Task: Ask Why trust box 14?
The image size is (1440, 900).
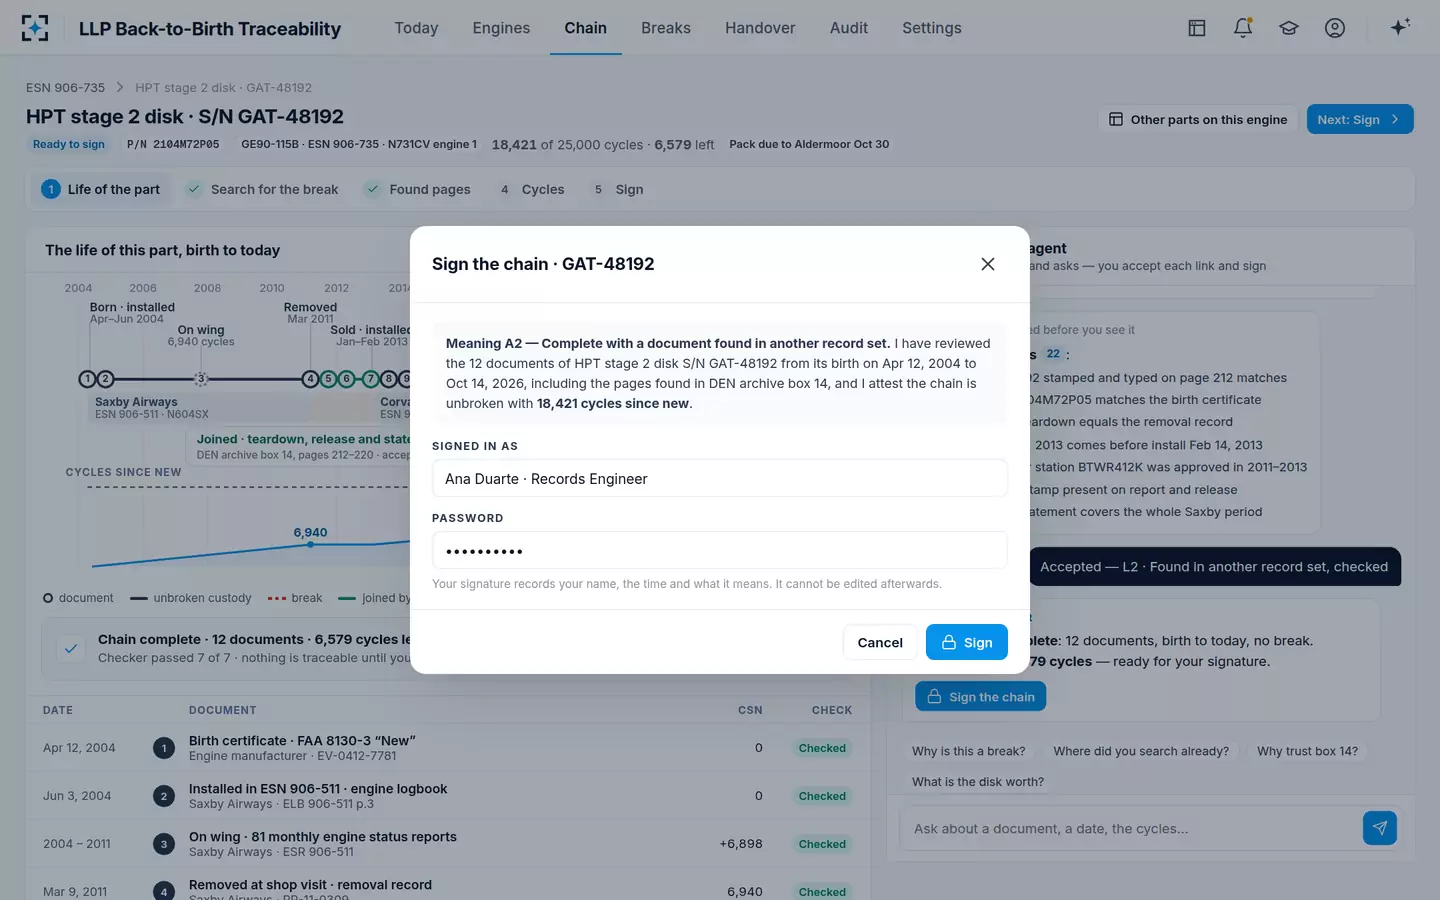Action: click(1307, 751)
